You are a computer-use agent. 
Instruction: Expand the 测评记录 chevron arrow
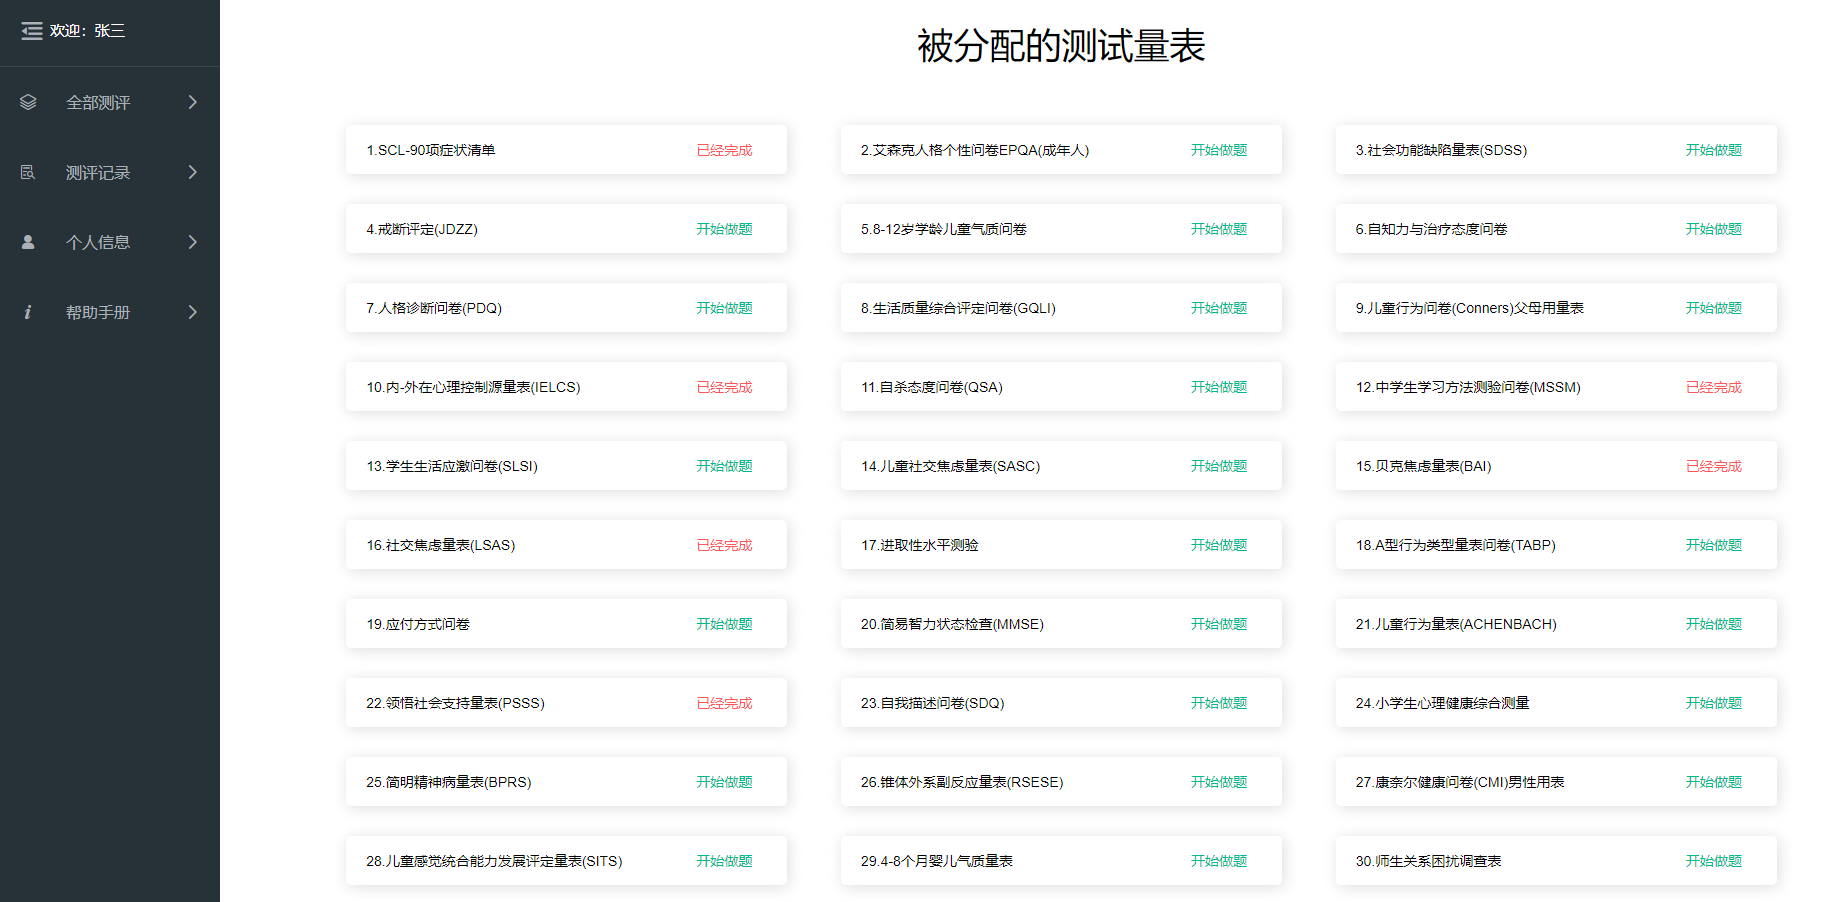pos(193,172)
